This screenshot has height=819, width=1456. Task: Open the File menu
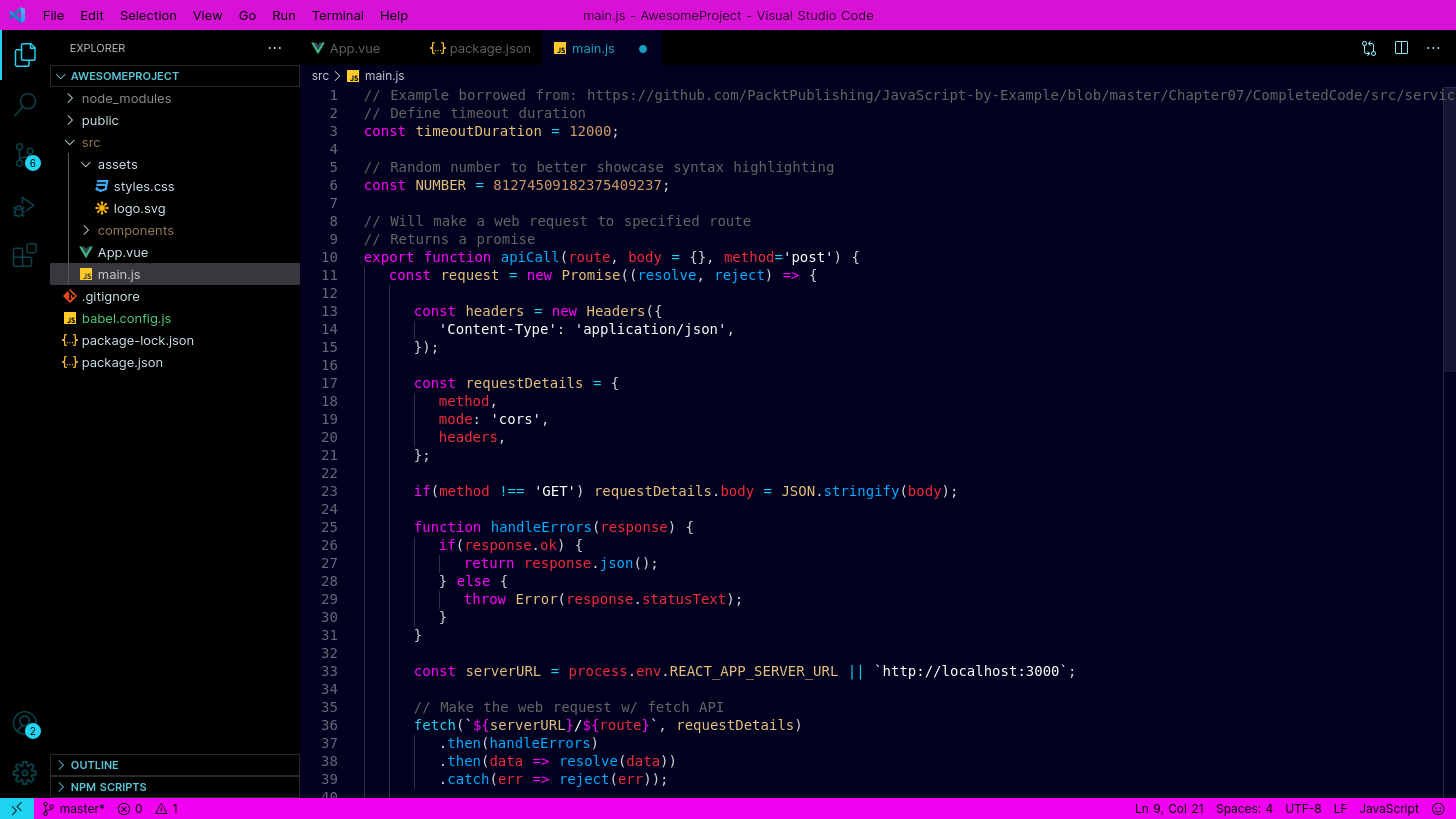[x=53, y=15]
